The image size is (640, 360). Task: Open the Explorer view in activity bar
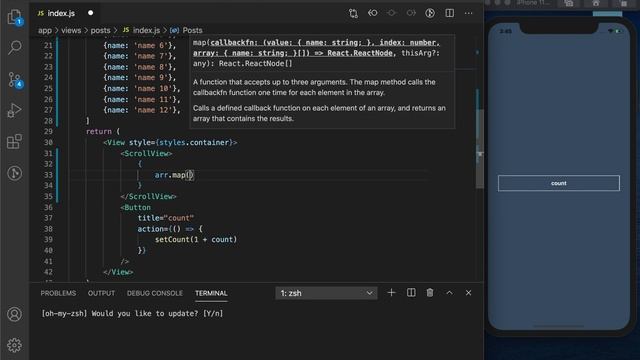[x=15, y=17]
